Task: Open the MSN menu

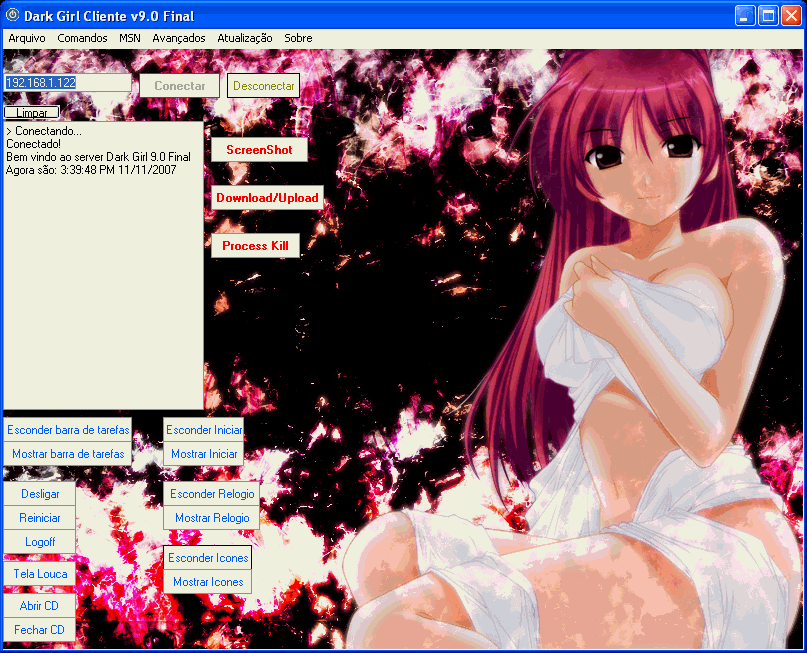Action: pyautogui.click(x=129, y=38)
